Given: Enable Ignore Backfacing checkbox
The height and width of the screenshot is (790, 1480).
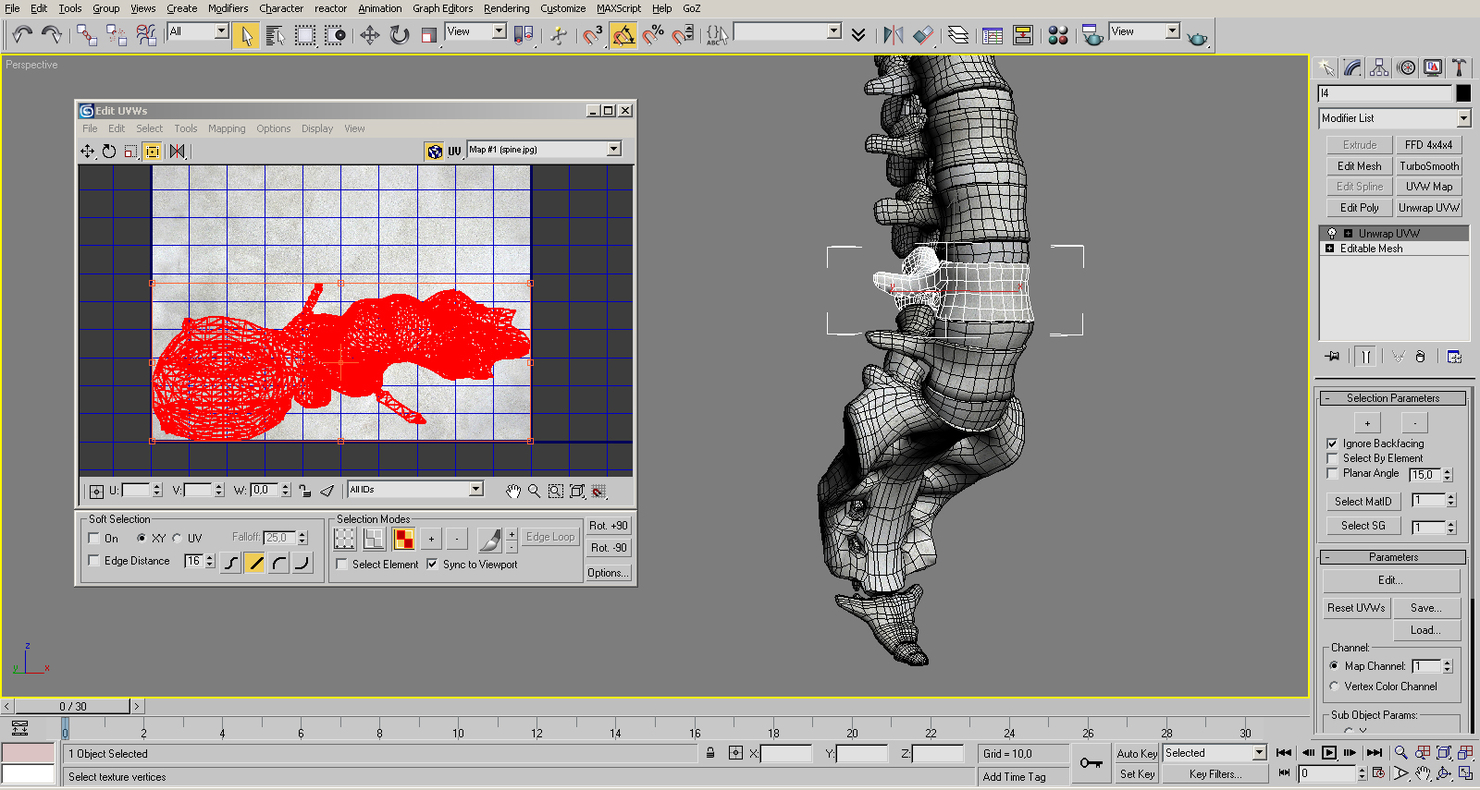Looking at the screenshot, I should pos(1333,443).
